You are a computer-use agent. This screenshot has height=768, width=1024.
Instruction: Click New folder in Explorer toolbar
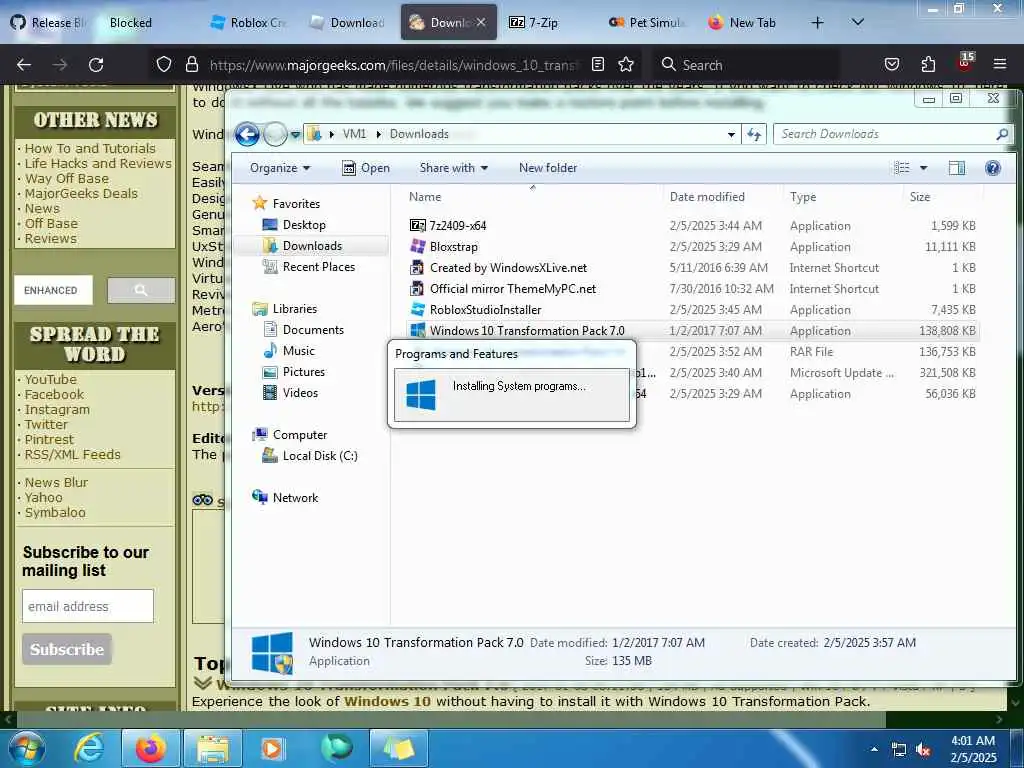(548, 168)
